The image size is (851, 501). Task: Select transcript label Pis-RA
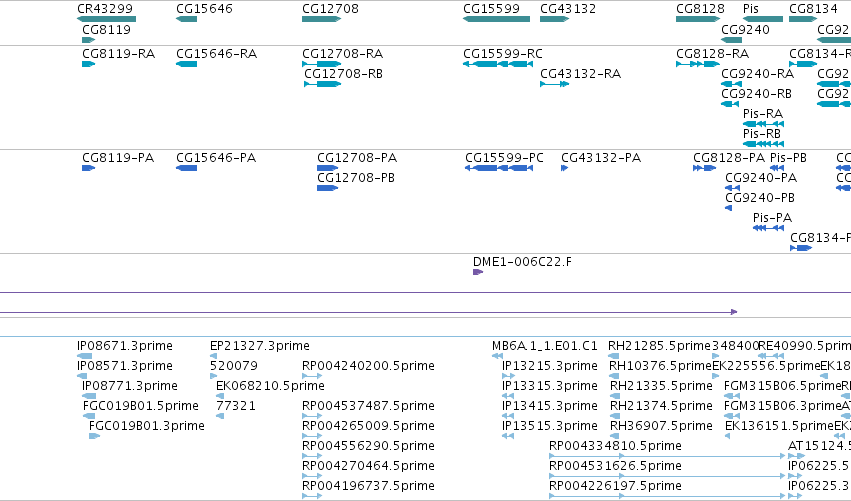pos(763,114)
